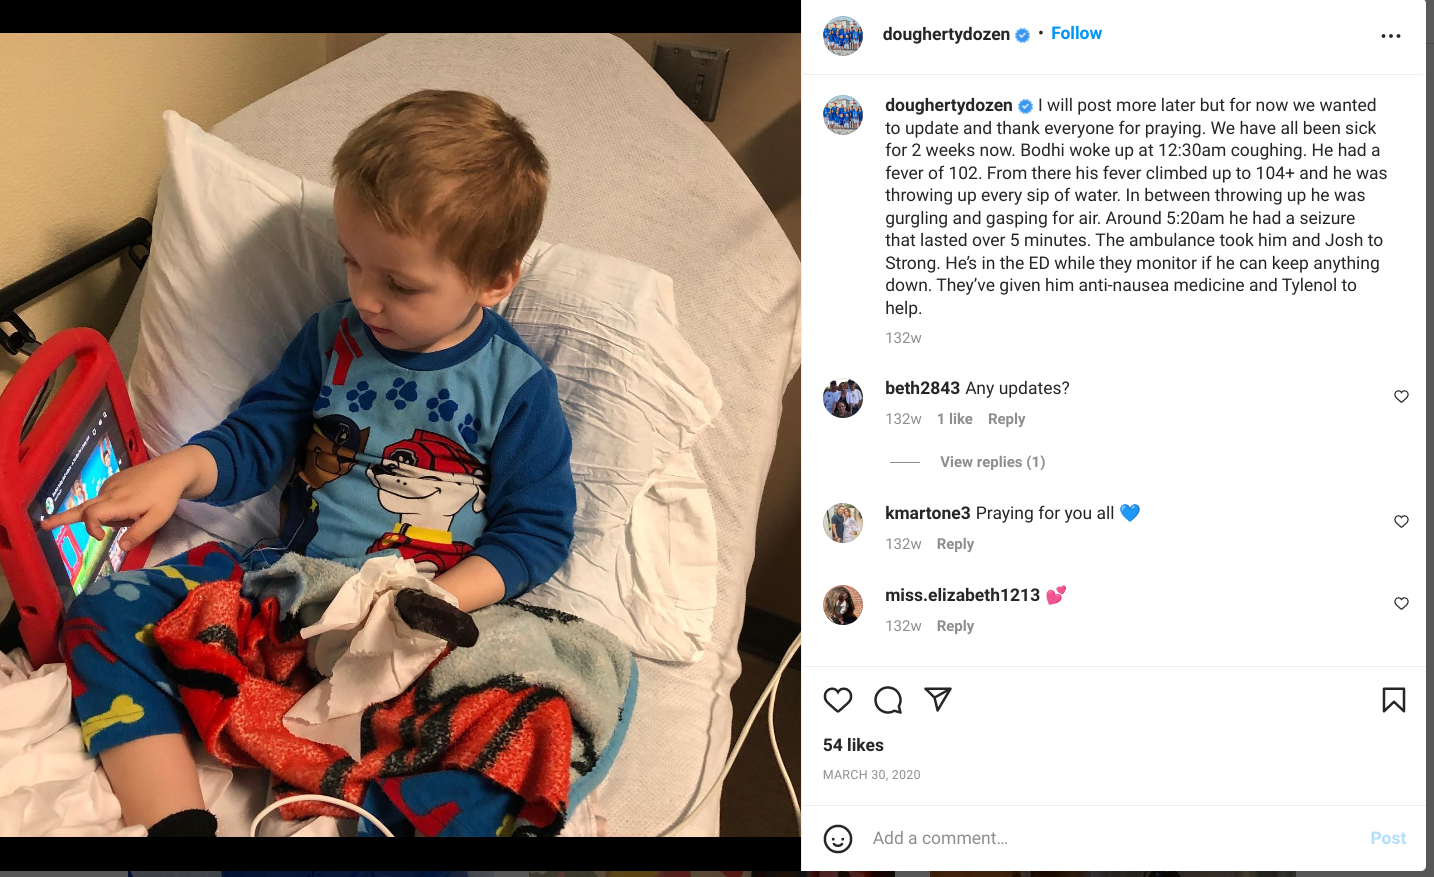Save the post with the bookmark icon
This screenshot has width=1434, height=877.
pos(1394,700)
